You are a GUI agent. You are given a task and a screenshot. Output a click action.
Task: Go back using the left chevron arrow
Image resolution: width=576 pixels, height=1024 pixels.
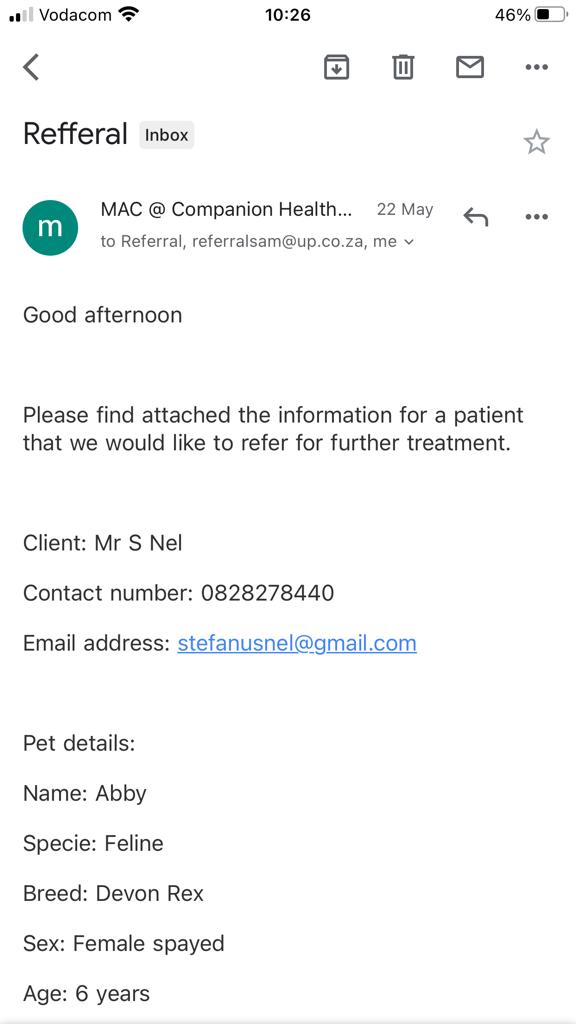click(31, 67)
